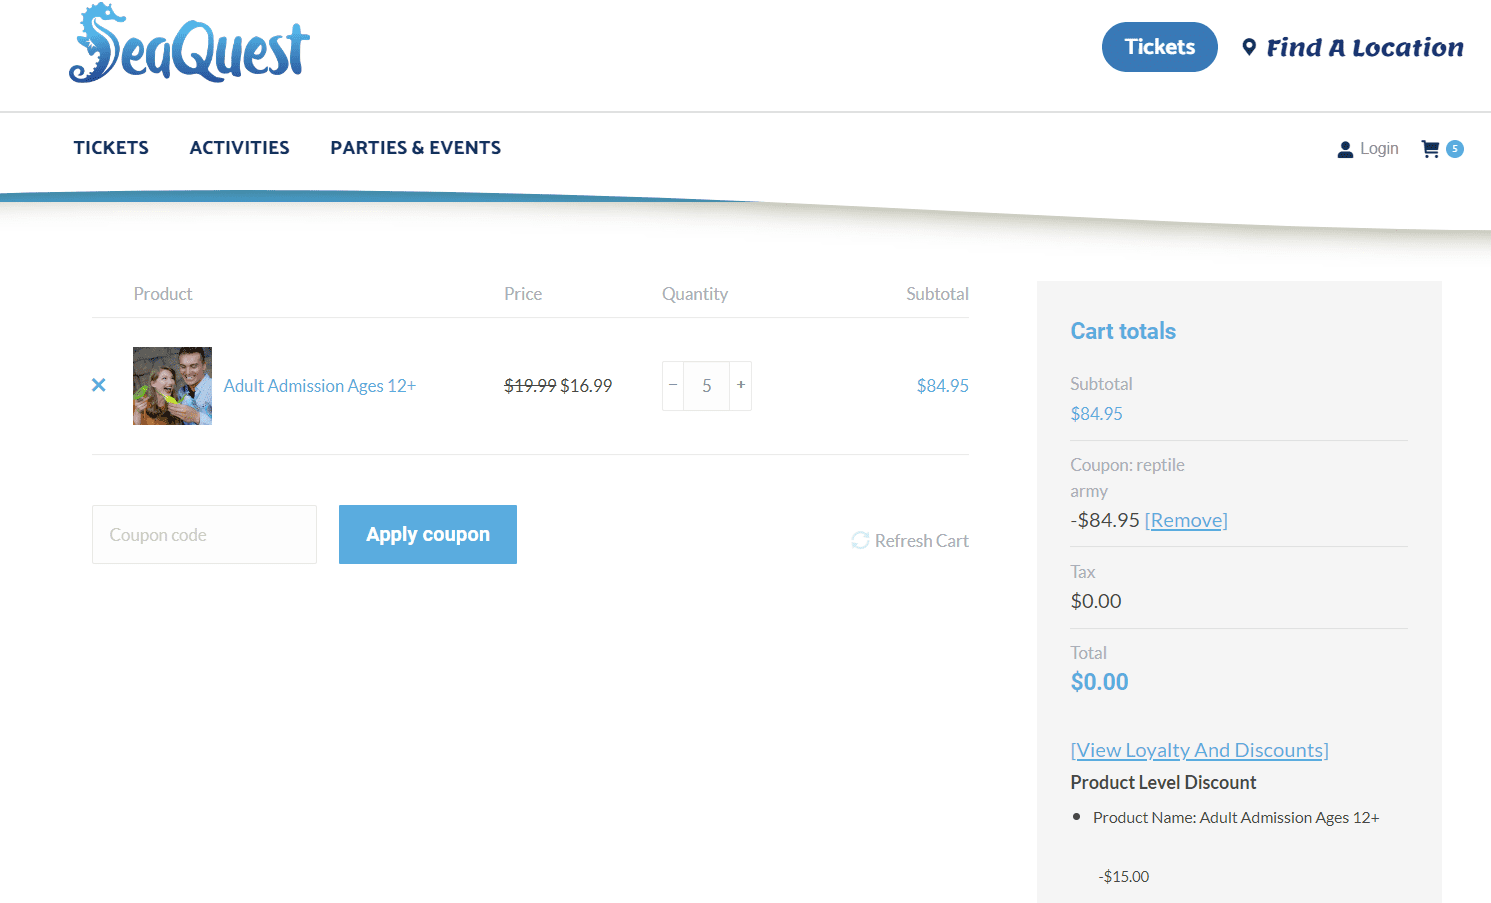The width and height of the screenshot is (1491, 903).
Task: Click the Login link
Action: click(1379, 149)
